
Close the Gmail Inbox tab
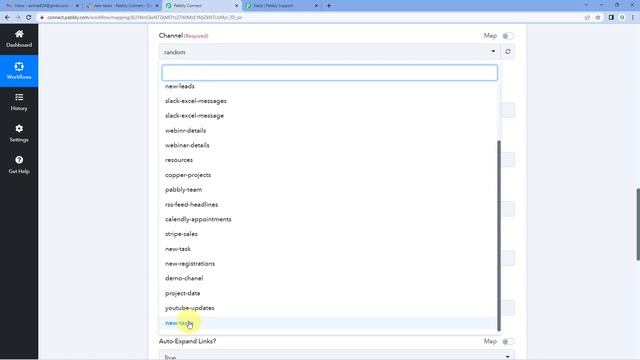(x=77, y=6)
